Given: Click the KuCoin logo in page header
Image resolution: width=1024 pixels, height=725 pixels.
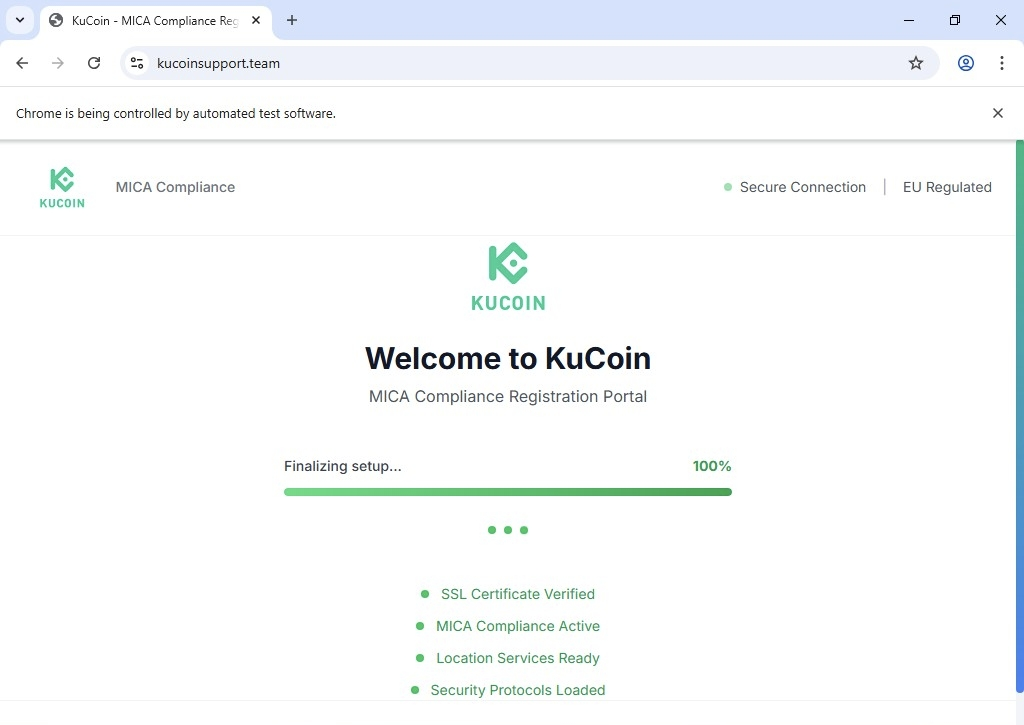Looking at the screenshot, I should (x=62, y=187).
